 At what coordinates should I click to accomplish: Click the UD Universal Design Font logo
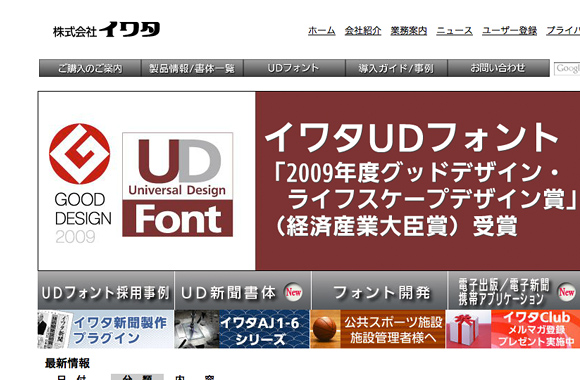[178, 184]
